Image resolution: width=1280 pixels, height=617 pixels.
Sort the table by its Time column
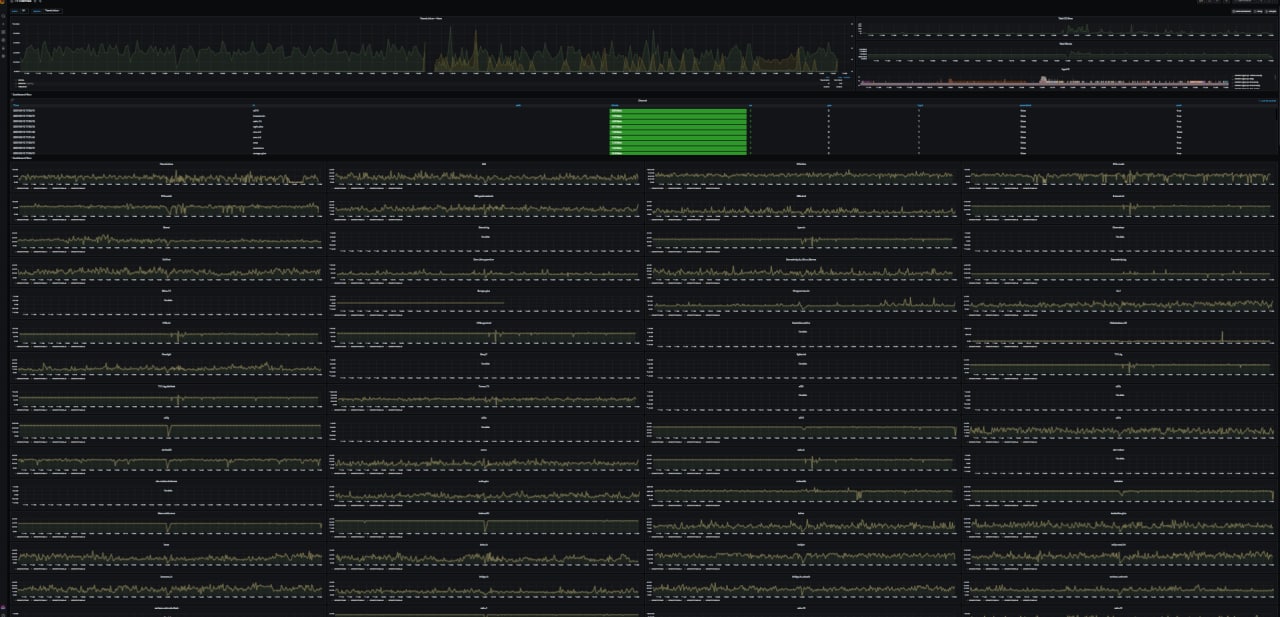15,103
